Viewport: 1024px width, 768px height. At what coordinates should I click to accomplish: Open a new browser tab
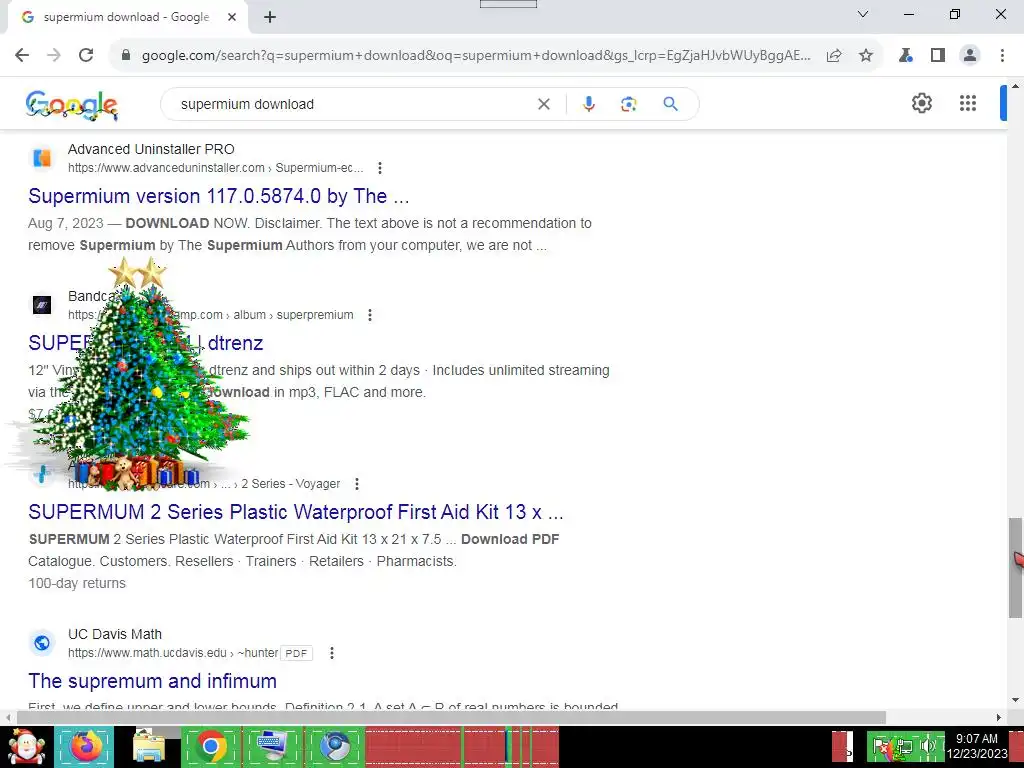pos(270,17)
